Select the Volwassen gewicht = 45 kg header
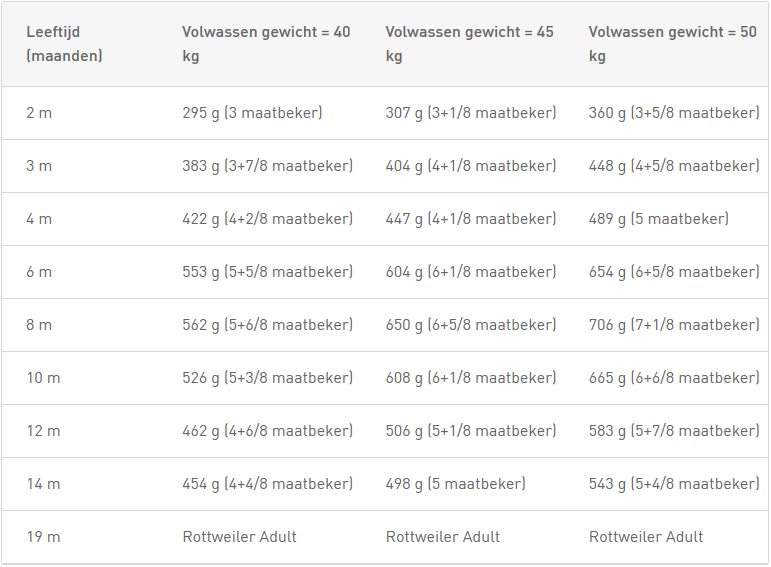771x567 pixels. point(469,44)
